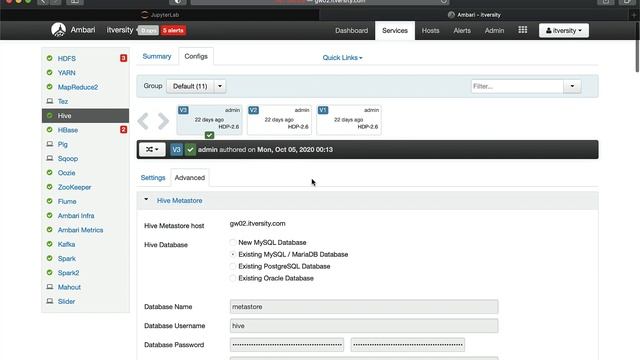This screenshot has height=360, width=640.
Task: Open the itversity user menu
Action: (564, 31)
